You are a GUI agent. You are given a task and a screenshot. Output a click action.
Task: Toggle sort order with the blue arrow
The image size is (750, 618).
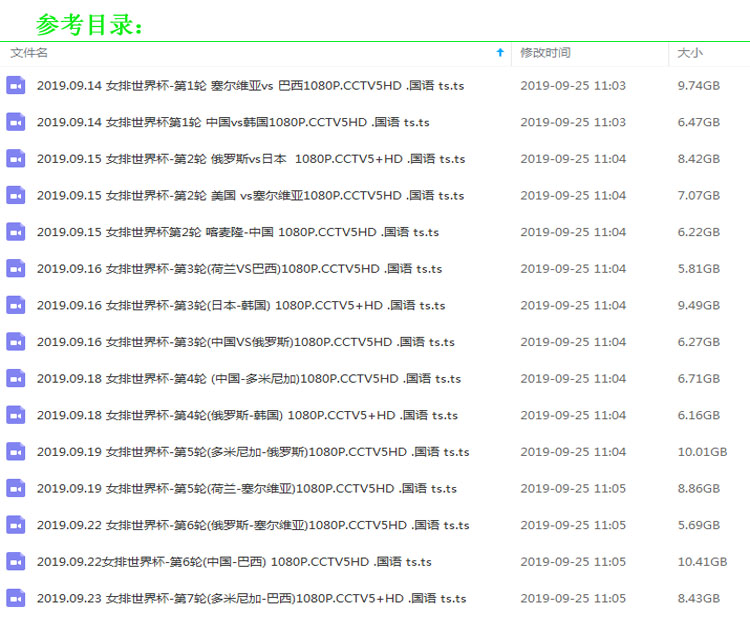click(500, 52)
